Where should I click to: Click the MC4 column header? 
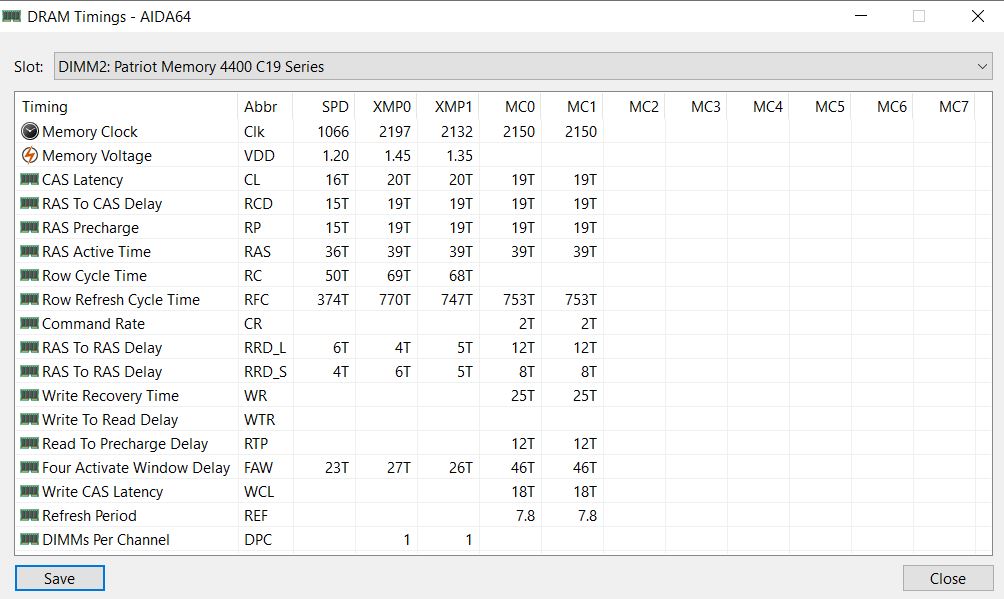tap(759, 106)
